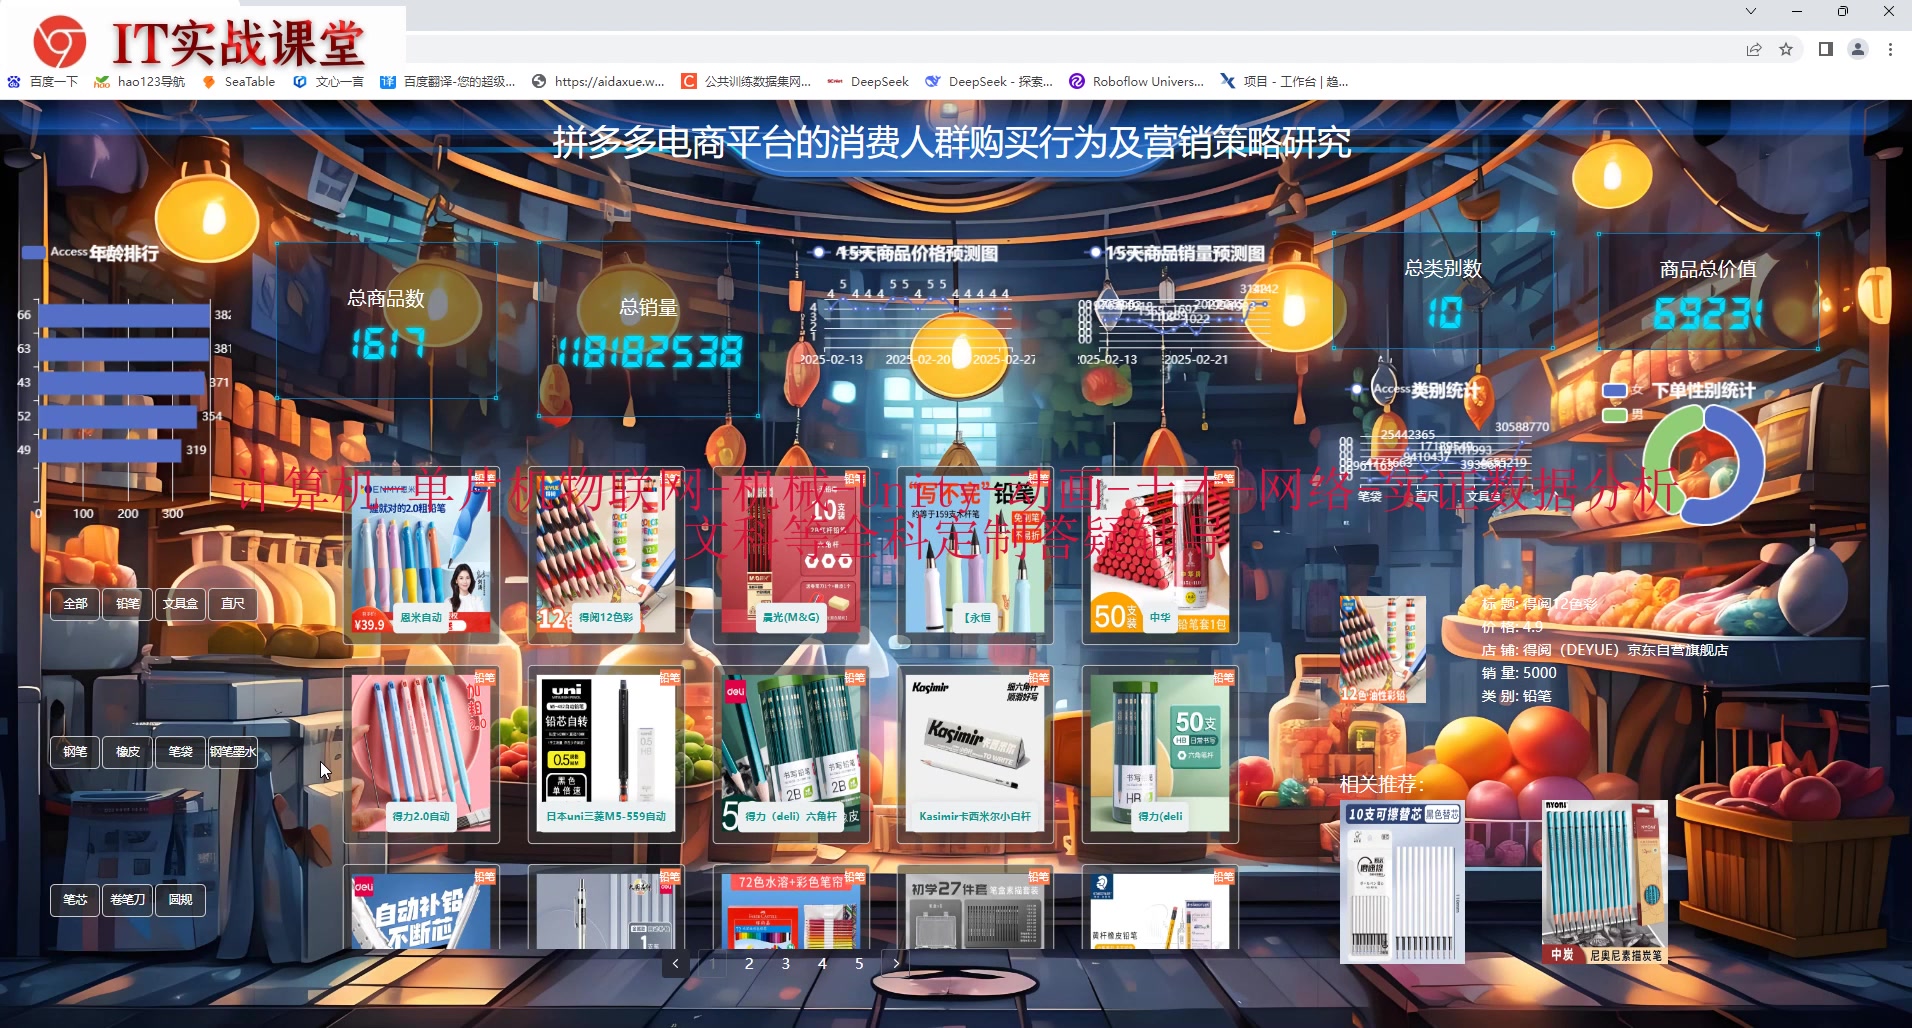Select the 日本uni三菱M5-559自动 product card
The width and height of the screenshot is (1912, 1028).
606,754
